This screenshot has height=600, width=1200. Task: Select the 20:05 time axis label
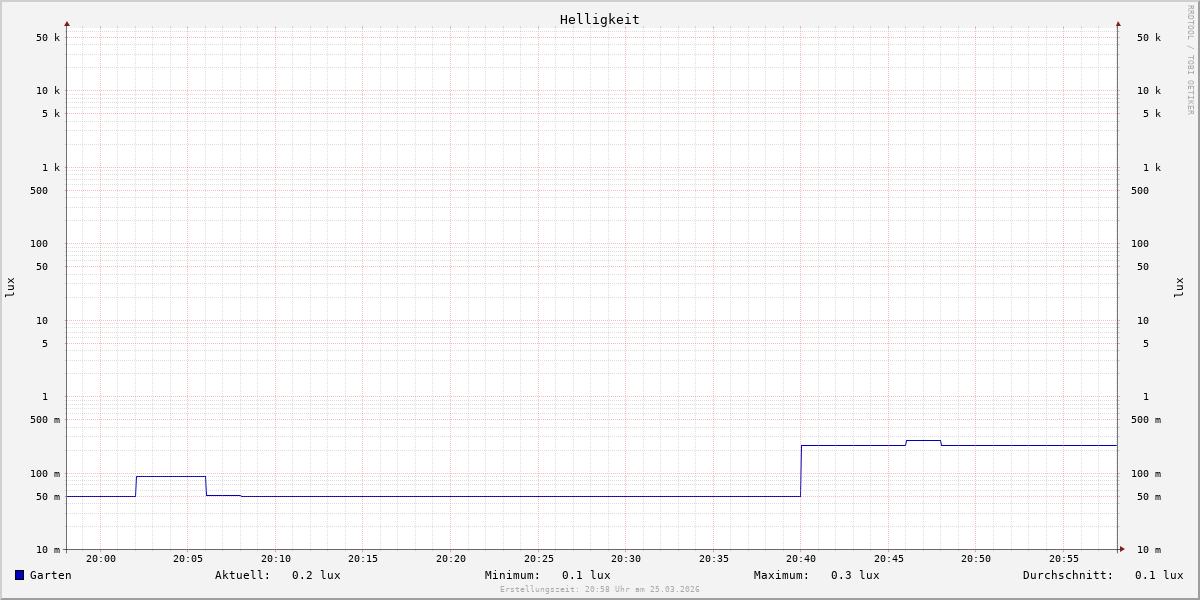point(188,559)
